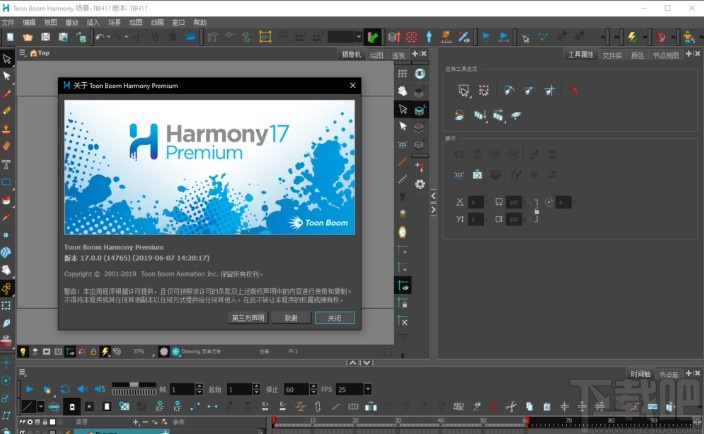704x434 pixels.
Task: Click the left chevron on side panel divider
Action: (x=433, y=196)
